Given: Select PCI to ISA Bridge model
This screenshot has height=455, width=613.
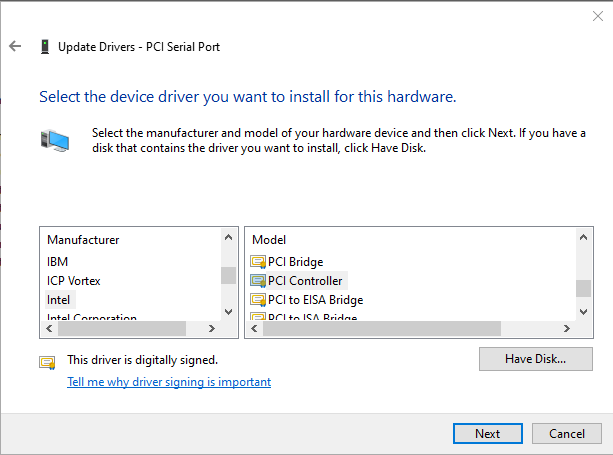Looking at the screenshot, I should pos(312,317).
